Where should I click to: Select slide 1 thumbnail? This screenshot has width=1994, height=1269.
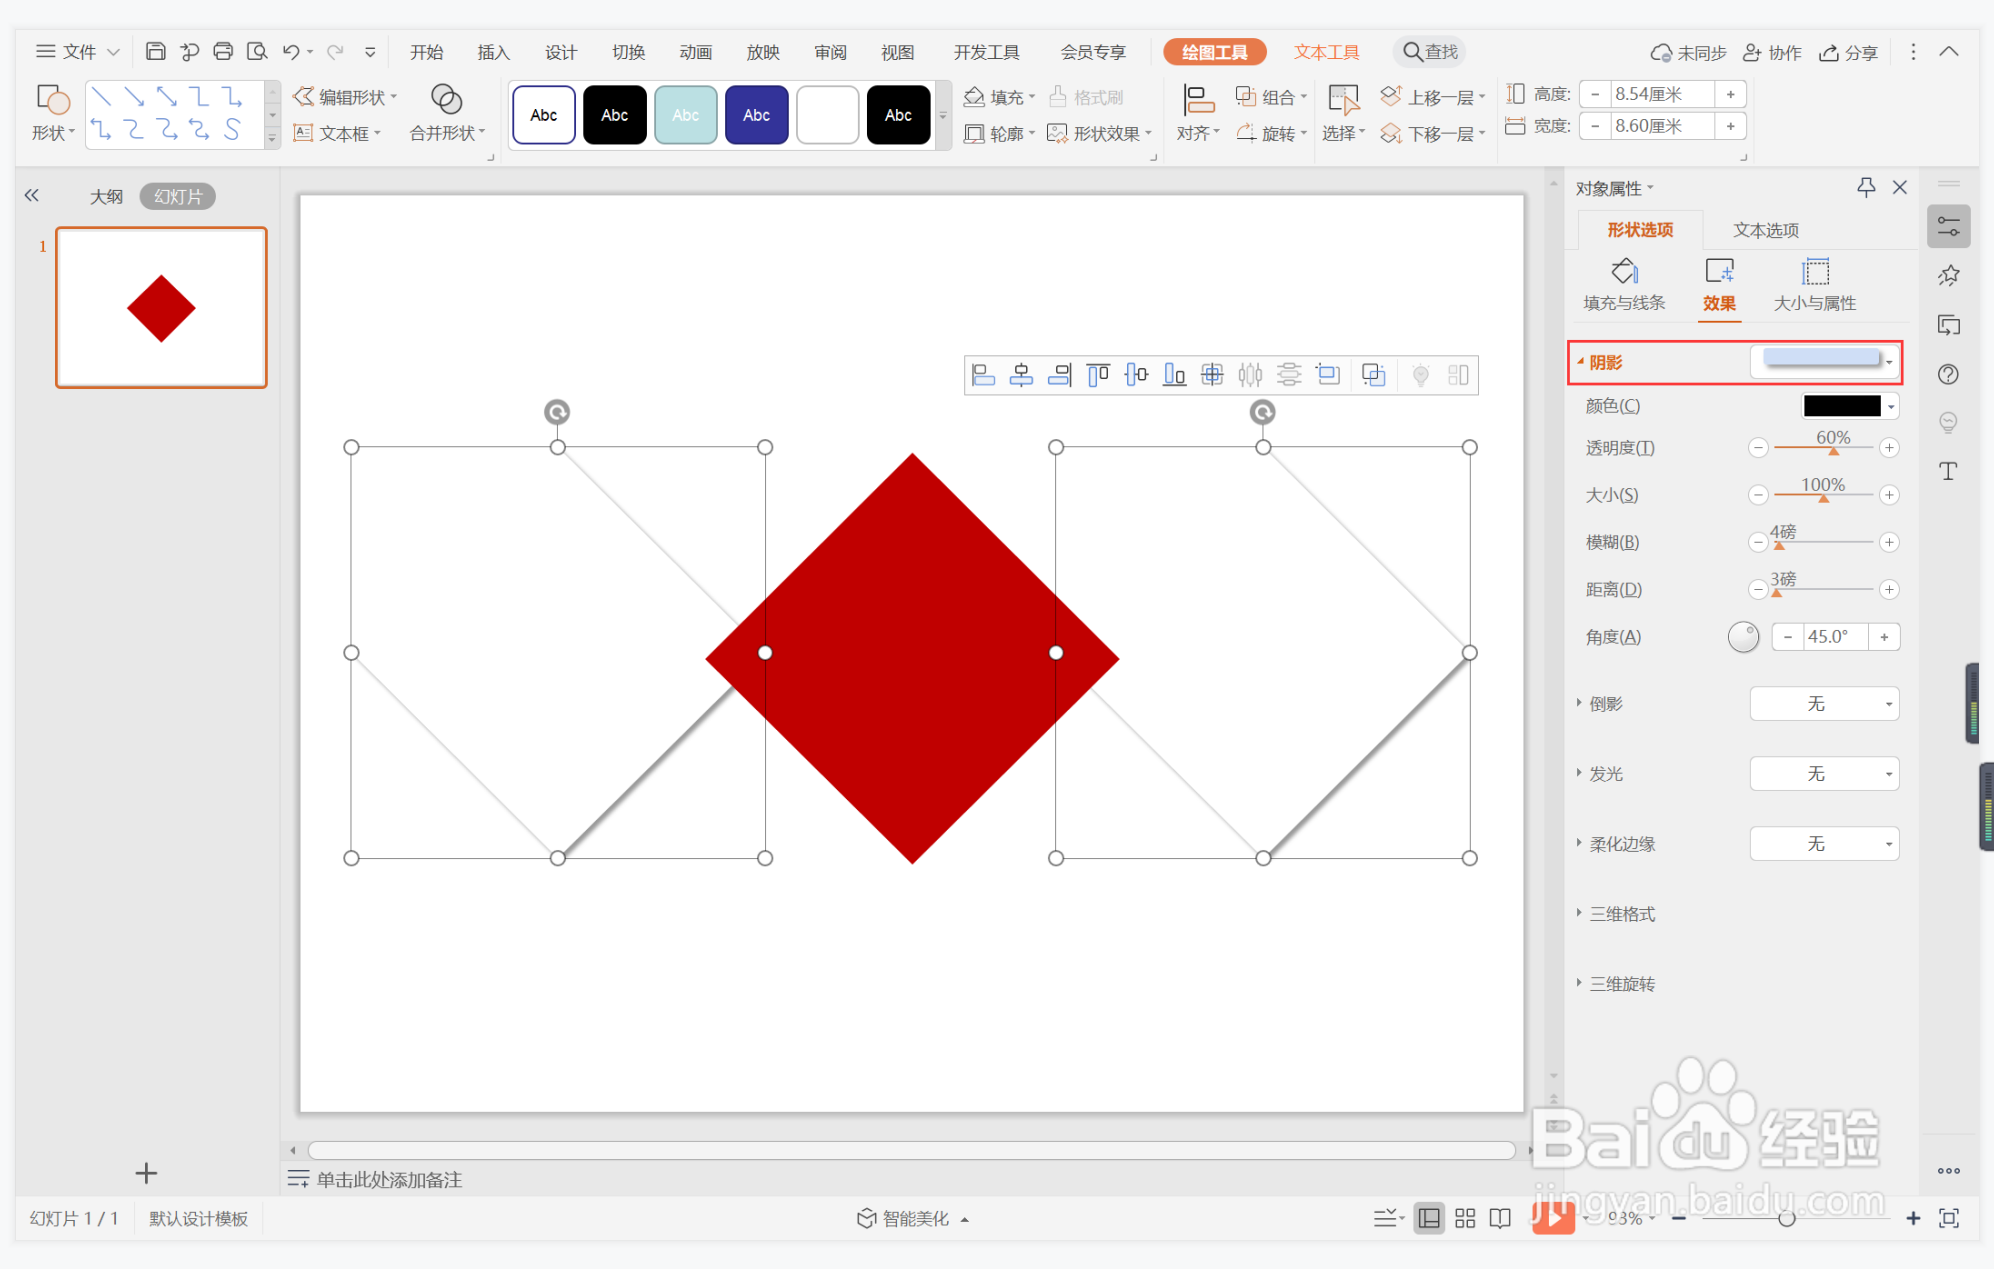[161, 307]
